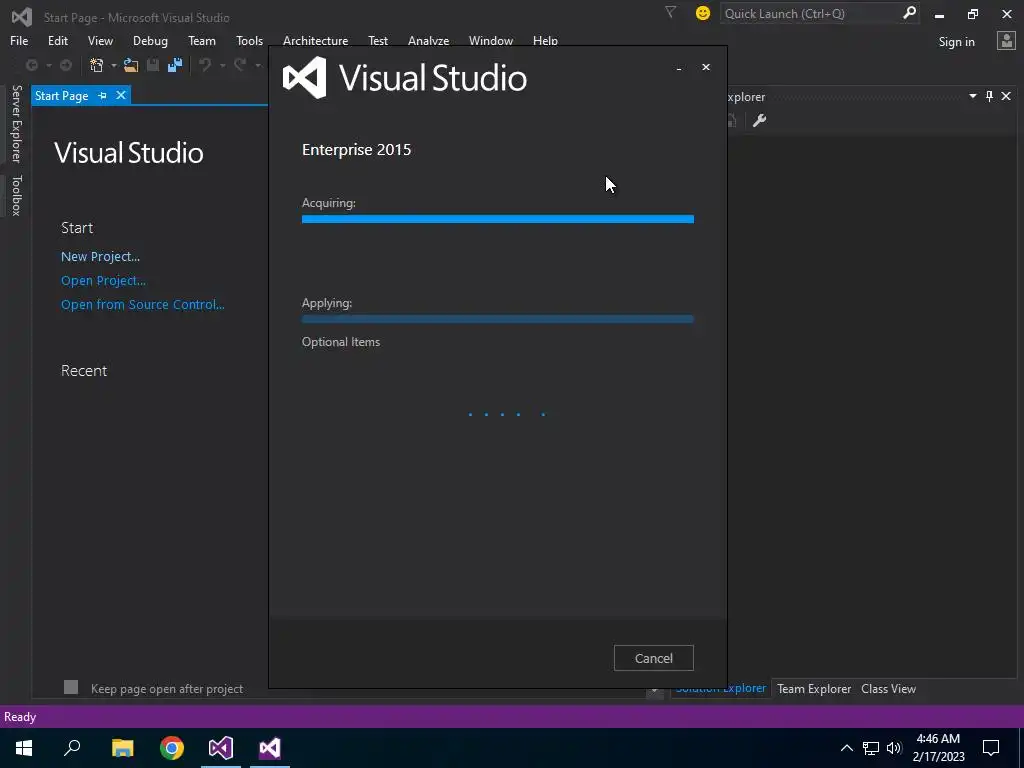Close the Solution Explorer panel
This screenshot has height=768, width=1024.
(1006, 96)
